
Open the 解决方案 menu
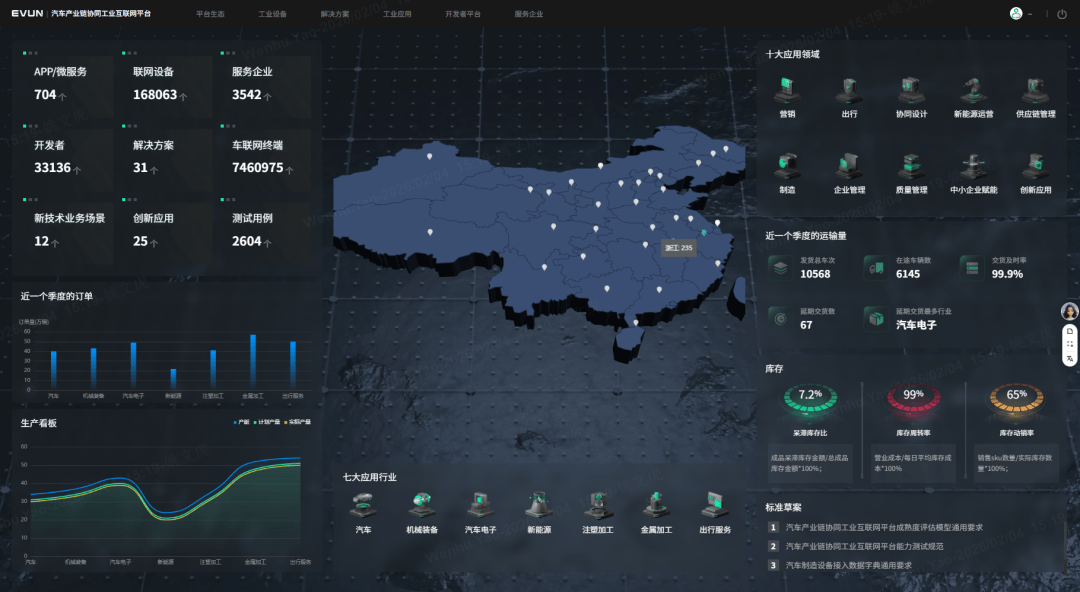tap(335, 15)
